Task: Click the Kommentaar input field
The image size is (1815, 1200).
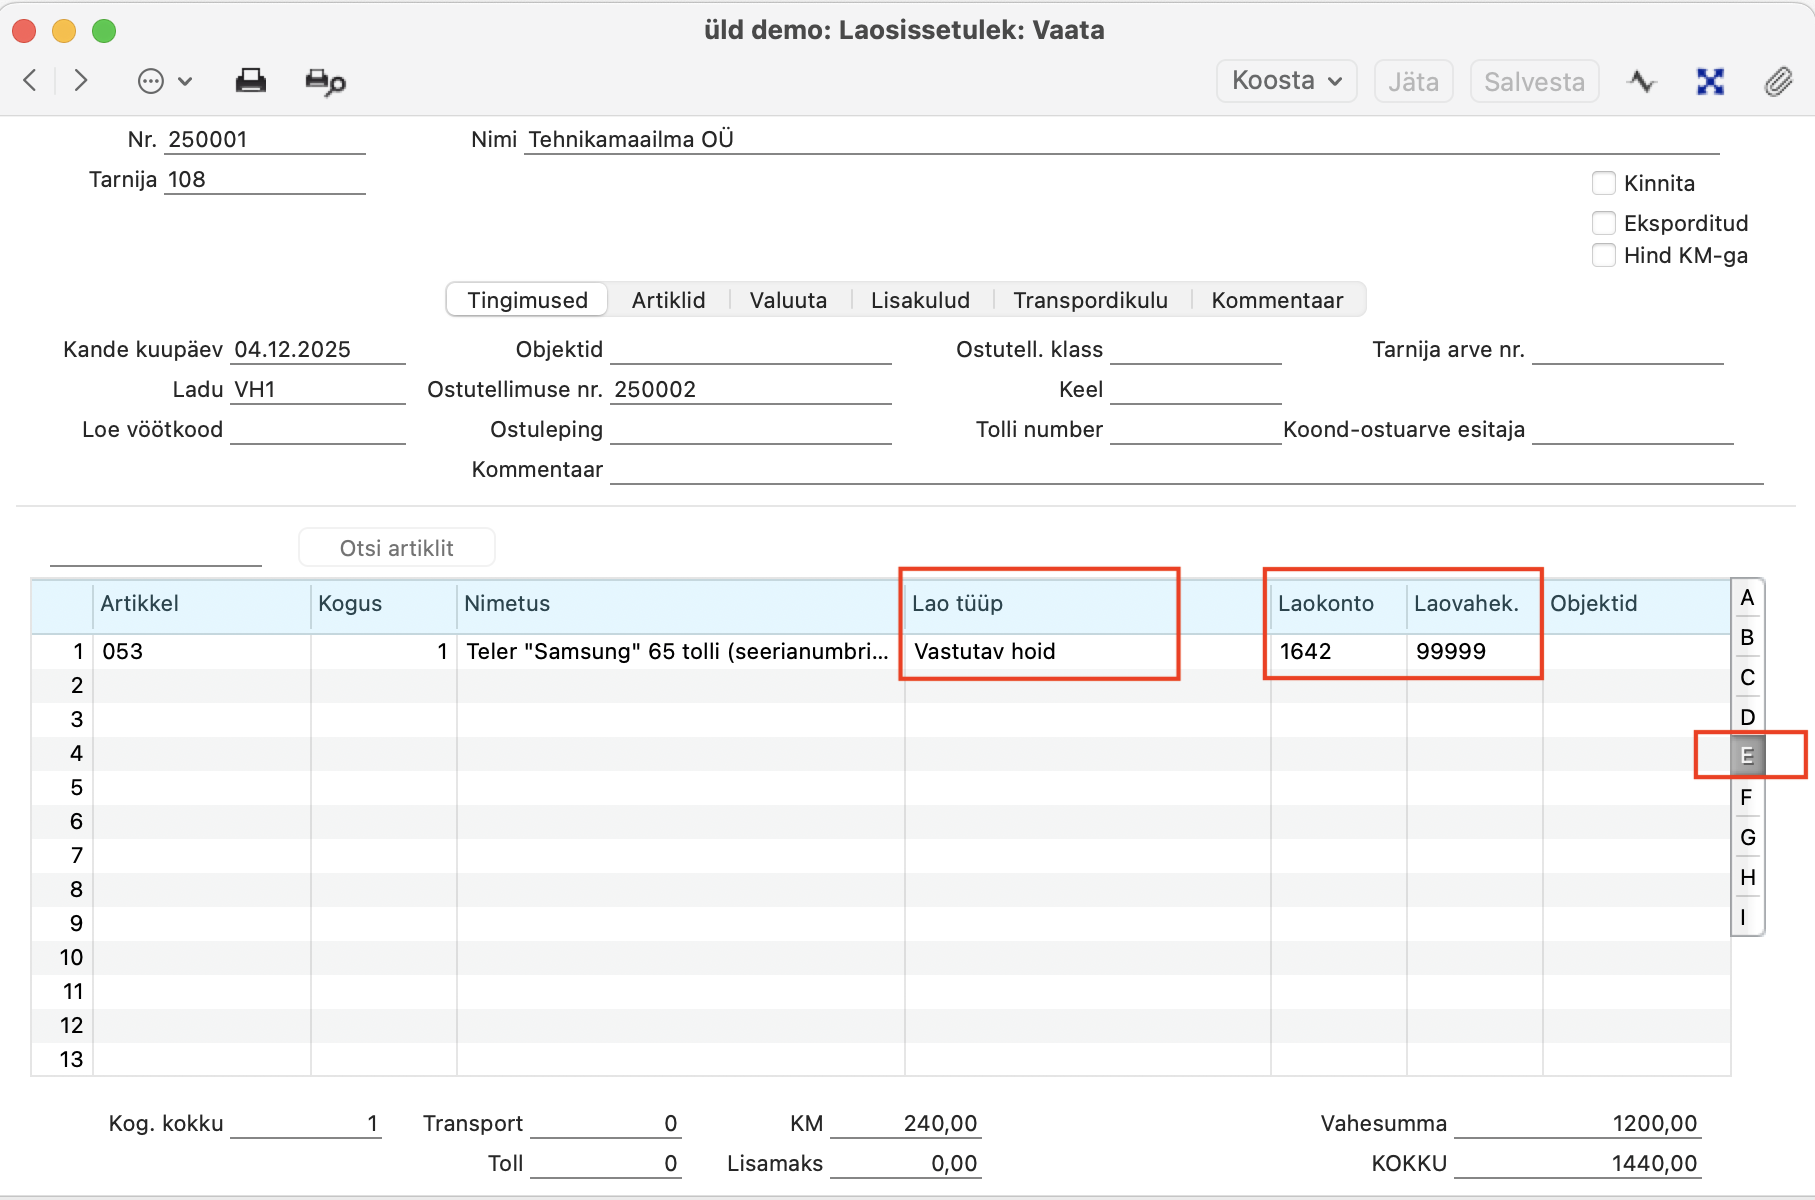Action: 1185,470
